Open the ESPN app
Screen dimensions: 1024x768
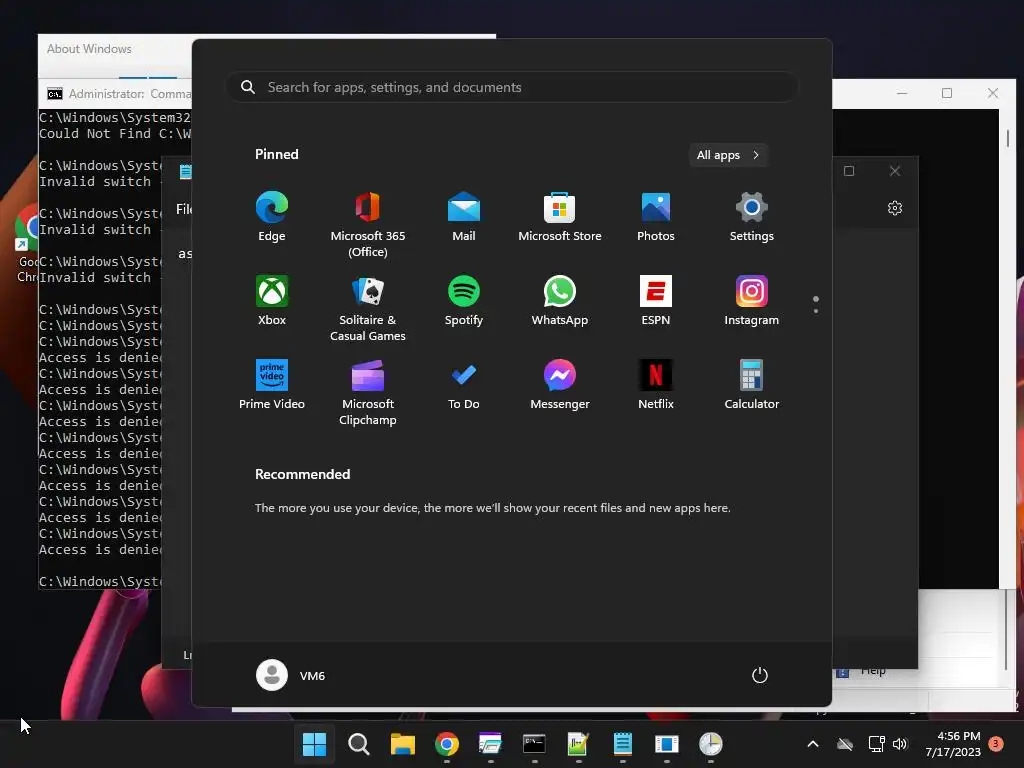coord(656,301)
